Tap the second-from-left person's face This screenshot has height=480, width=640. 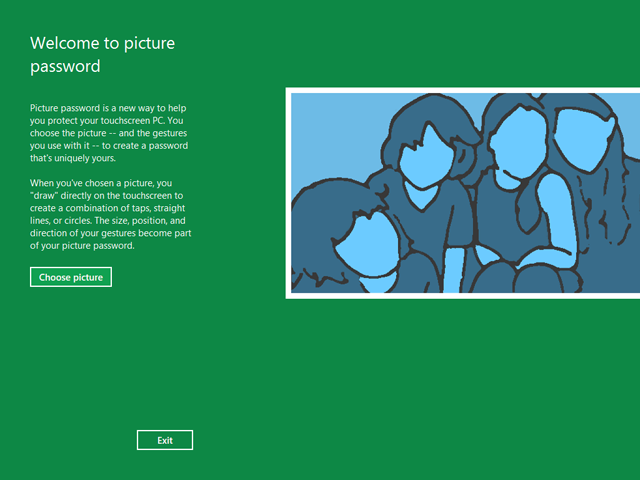click(428, 158)
